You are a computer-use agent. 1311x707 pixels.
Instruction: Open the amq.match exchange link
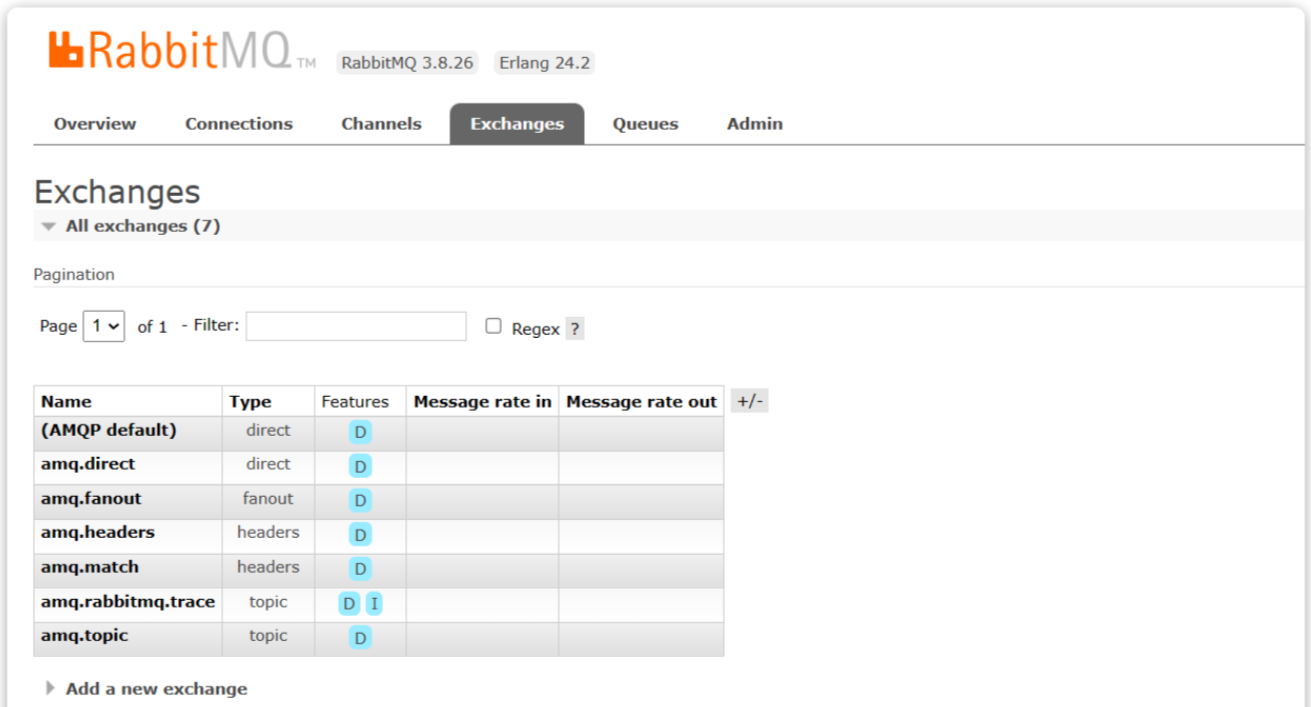coord(90,567)
